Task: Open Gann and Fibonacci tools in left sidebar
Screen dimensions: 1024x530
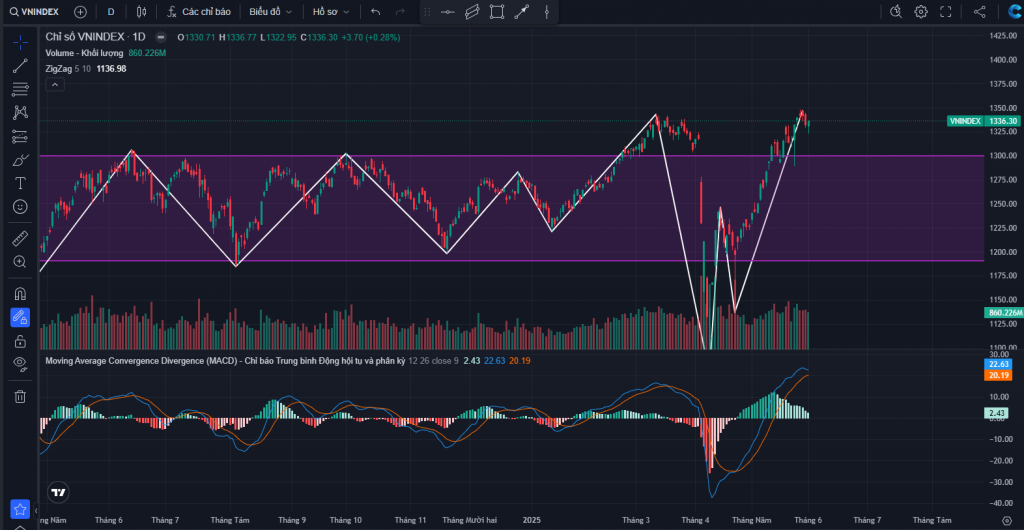Action: pyautogui.click(x=20, y=89)
